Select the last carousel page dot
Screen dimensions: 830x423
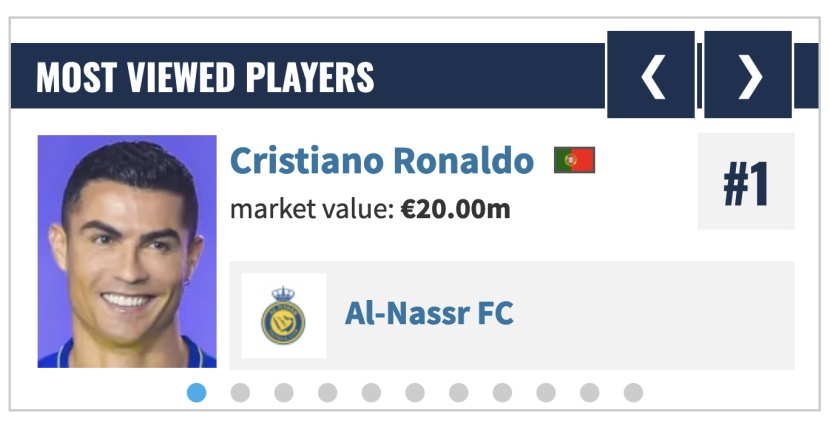(x=633, y=393)
